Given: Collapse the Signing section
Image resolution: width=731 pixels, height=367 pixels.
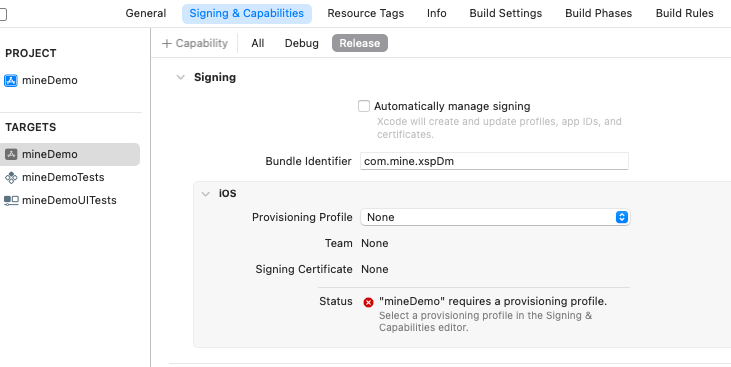Looking at the screenshot, I should [x=180, y=77].
